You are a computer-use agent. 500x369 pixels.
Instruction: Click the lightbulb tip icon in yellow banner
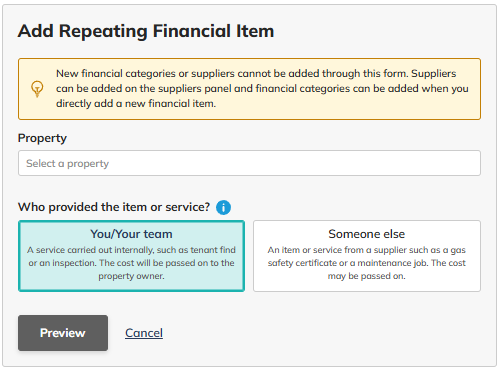(x=37, y=89)
